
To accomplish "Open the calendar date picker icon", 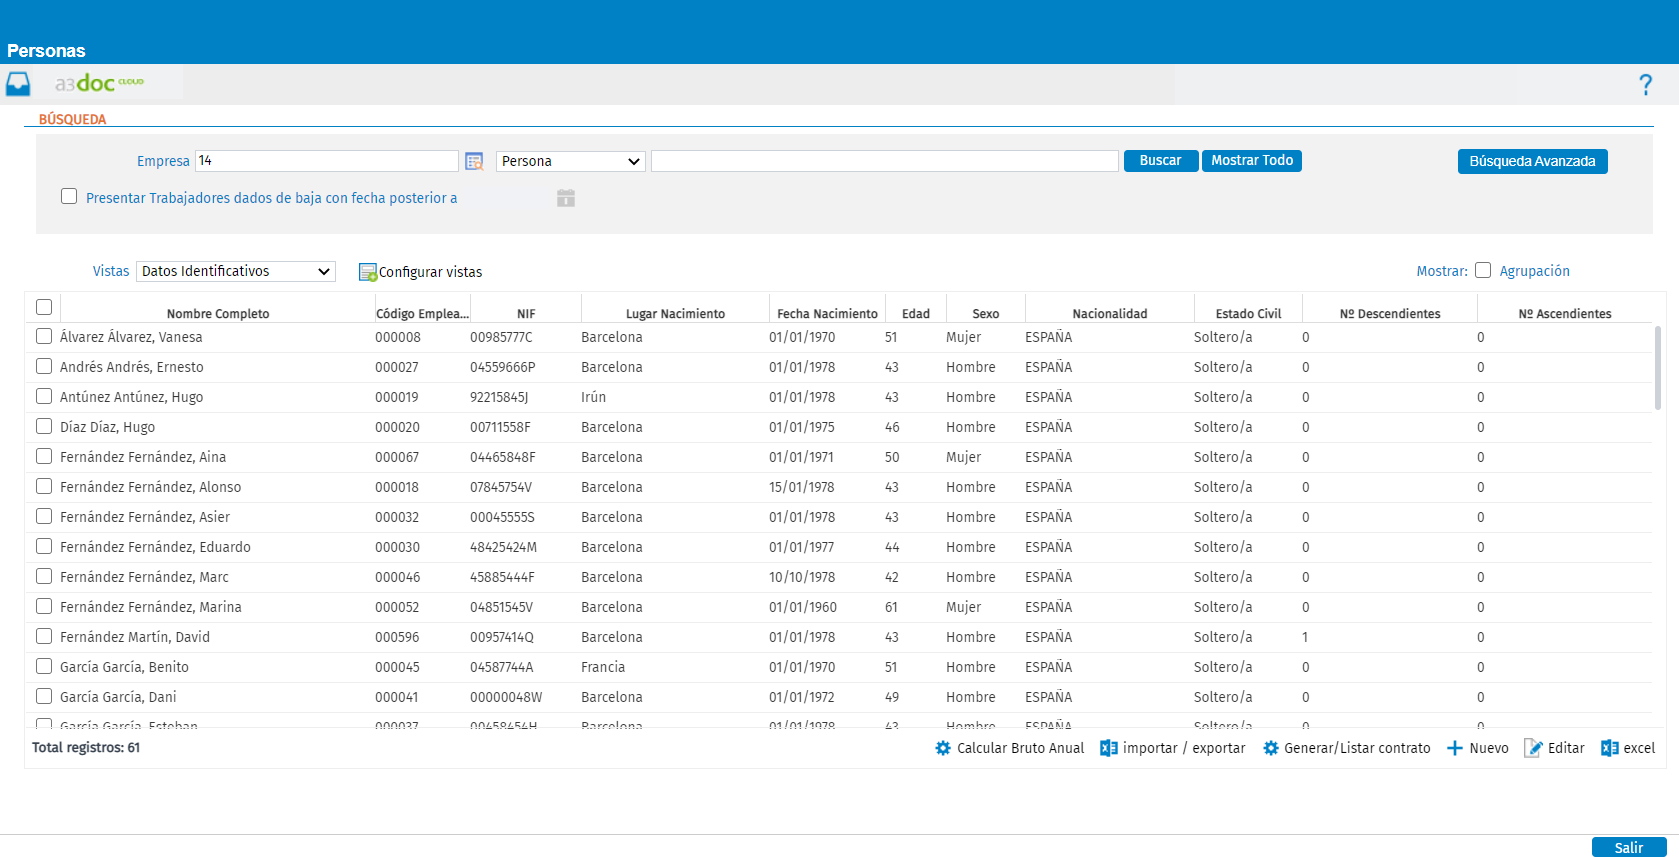I will [x=566, y=198].
